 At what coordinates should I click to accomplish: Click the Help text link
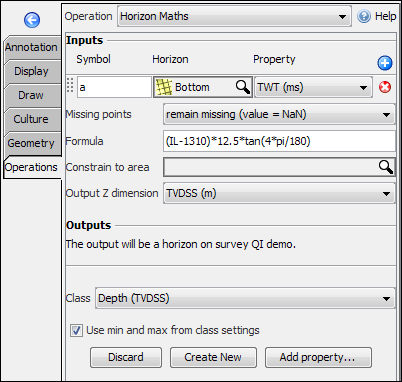386,16
